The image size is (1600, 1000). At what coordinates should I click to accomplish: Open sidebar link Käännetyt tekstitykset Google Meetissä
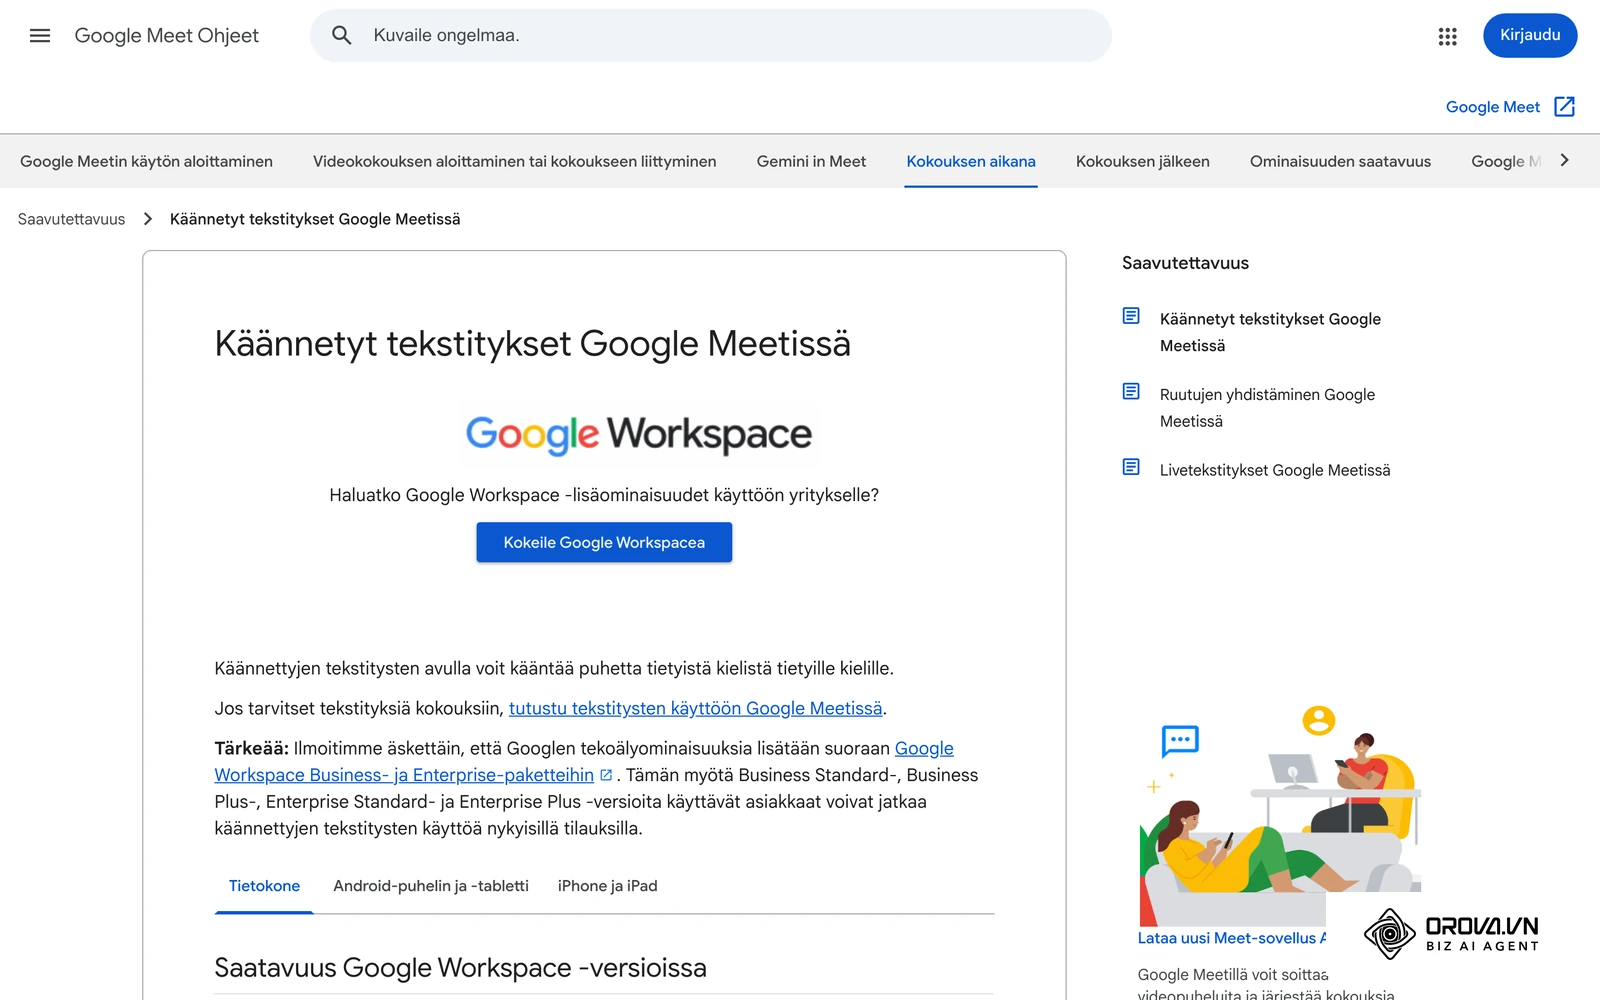pyautogui.click(x=1270, y=332)
